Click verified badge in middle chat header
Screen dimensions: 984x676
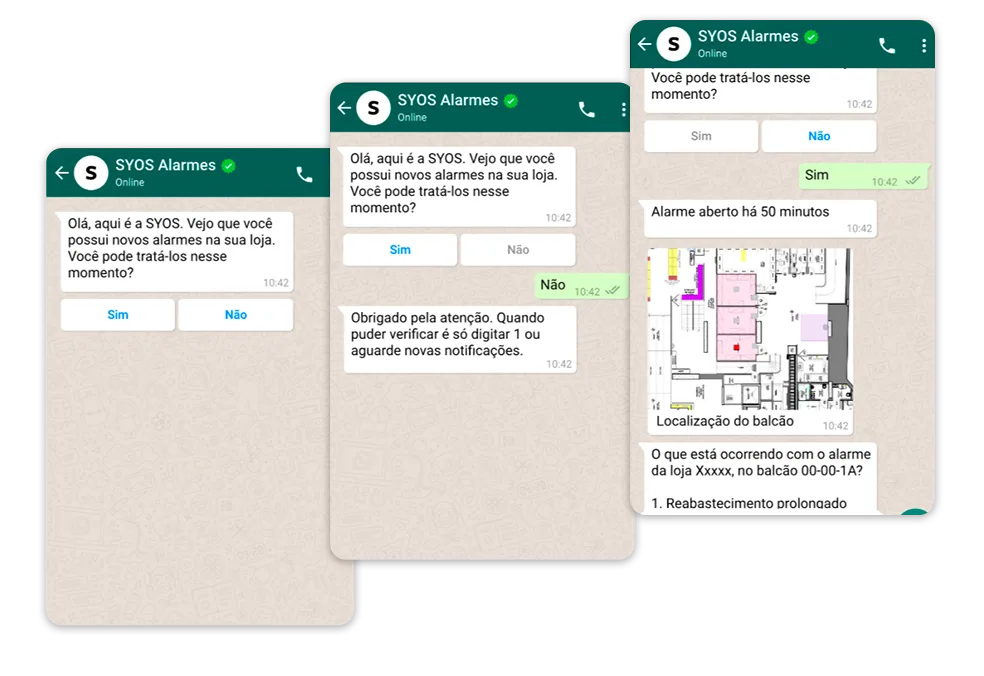click(511, 101)
